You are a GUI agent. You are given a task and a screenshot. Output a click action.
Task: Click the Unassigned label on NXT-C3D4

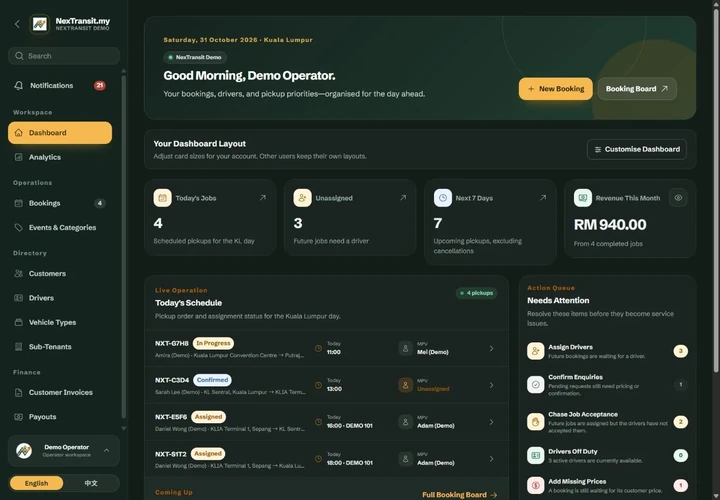tap(433, 389)
